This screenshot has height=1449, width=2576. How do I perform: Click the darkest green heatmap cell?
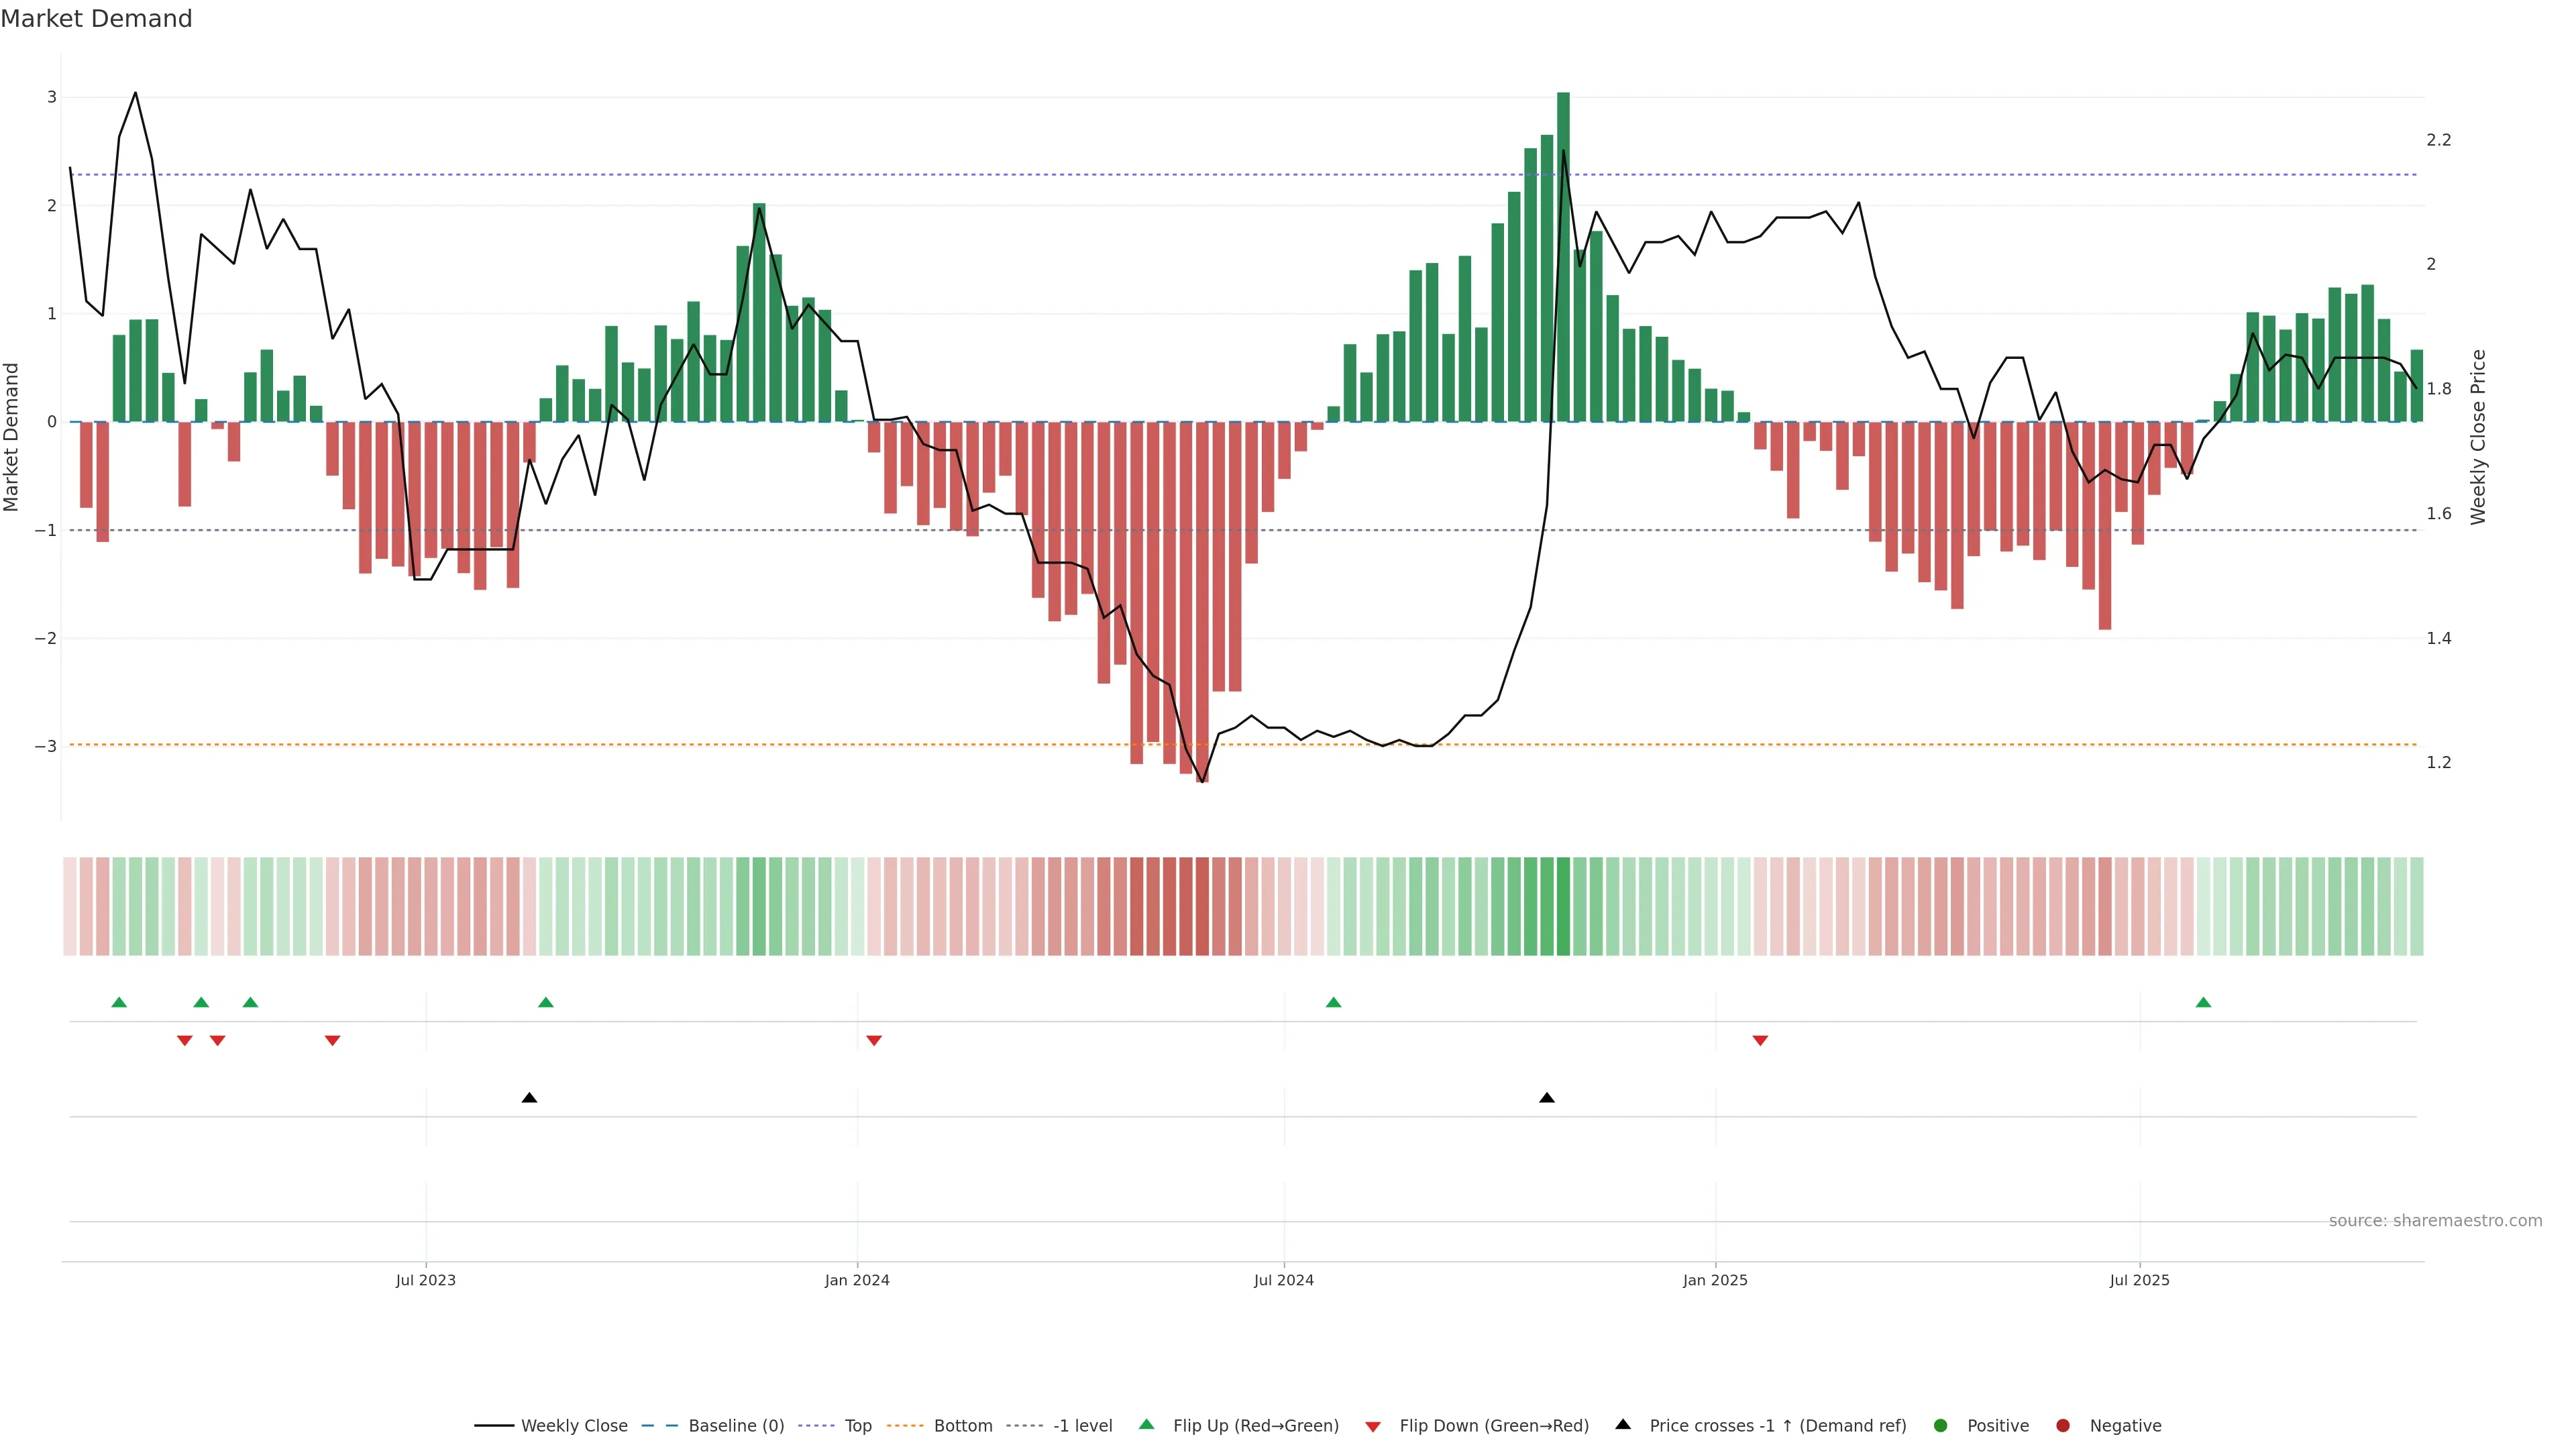coord(1563,906)
